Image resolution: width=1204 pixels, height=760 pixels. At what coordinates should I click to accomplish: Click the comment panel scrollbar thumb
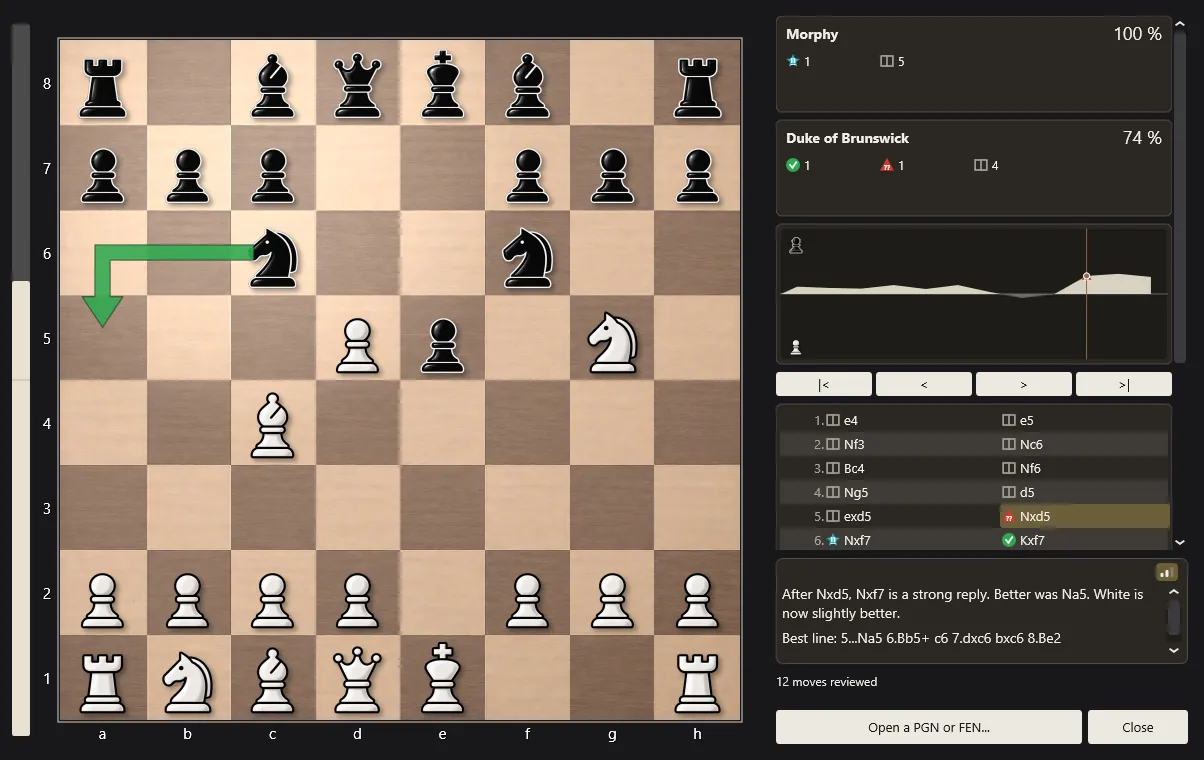[1175, 619]
